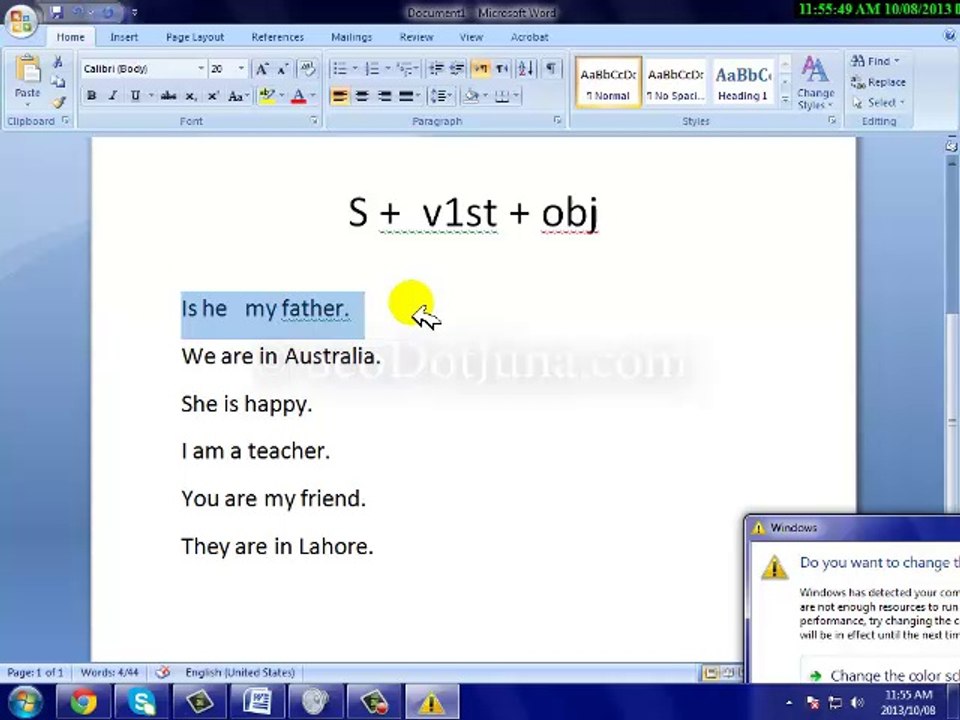
Task: Launch Chrome from the taskbar
Action: 83,702
